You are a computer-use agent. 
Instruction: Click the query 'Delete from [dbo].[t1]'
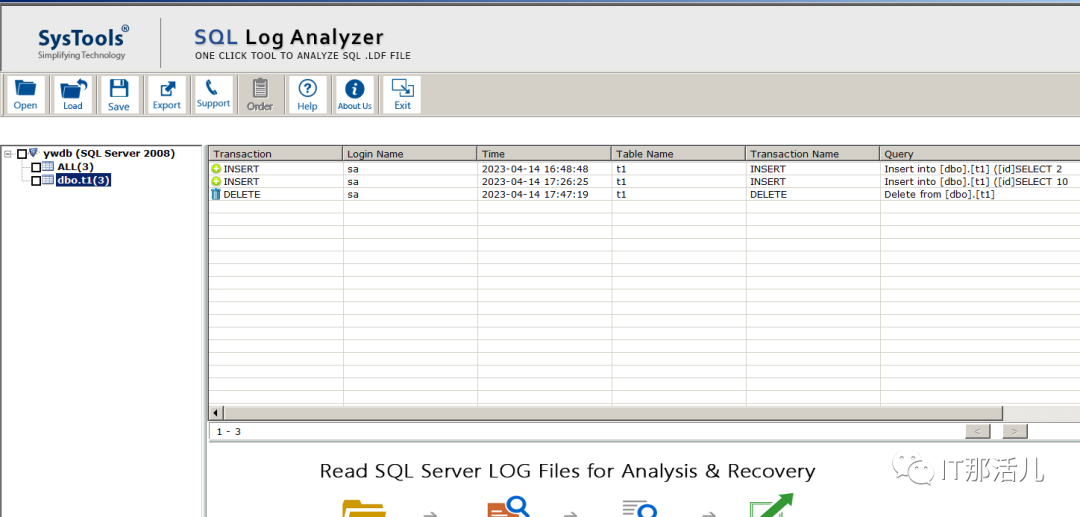(x=939, y=195)
